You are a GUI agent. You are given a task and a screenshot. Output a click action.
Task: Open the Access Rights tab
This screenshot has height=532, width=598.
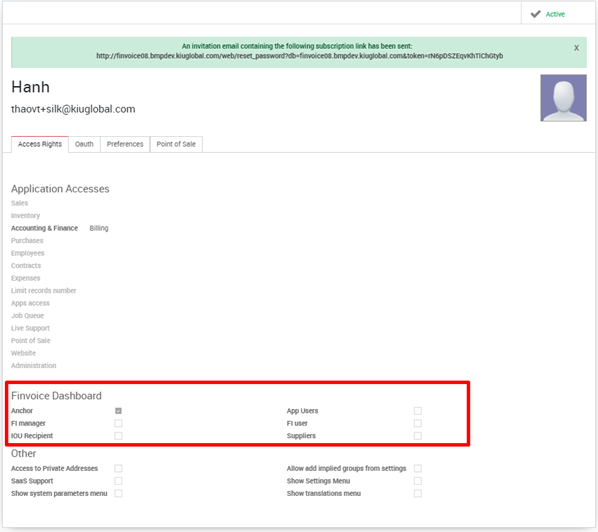(x=40, y=144)
